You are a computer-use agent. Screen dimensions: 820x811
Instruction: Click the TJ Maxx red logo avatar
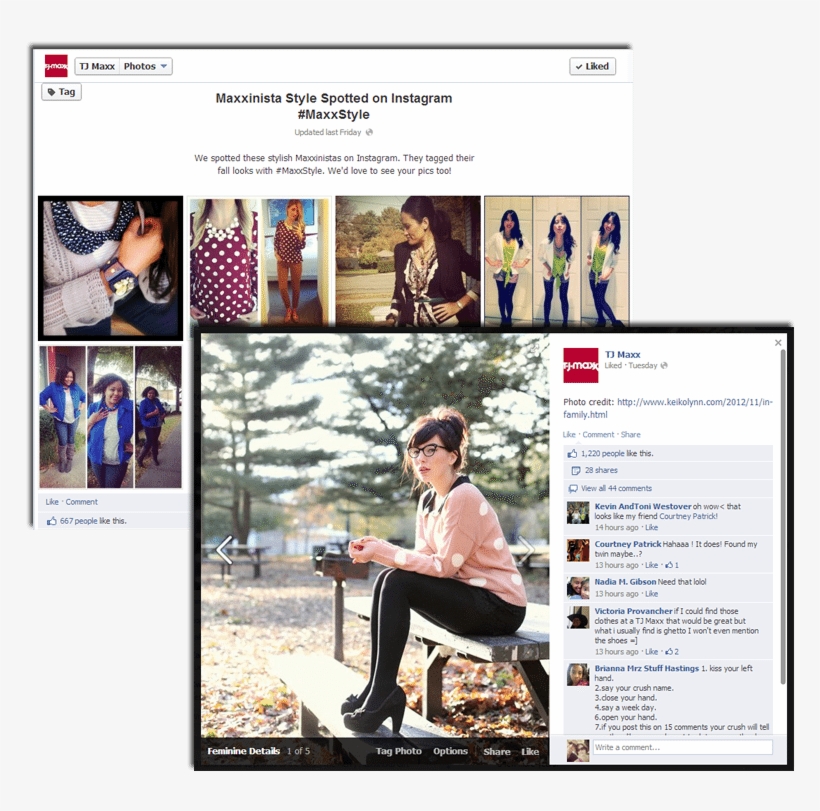[x=579, y=364]
